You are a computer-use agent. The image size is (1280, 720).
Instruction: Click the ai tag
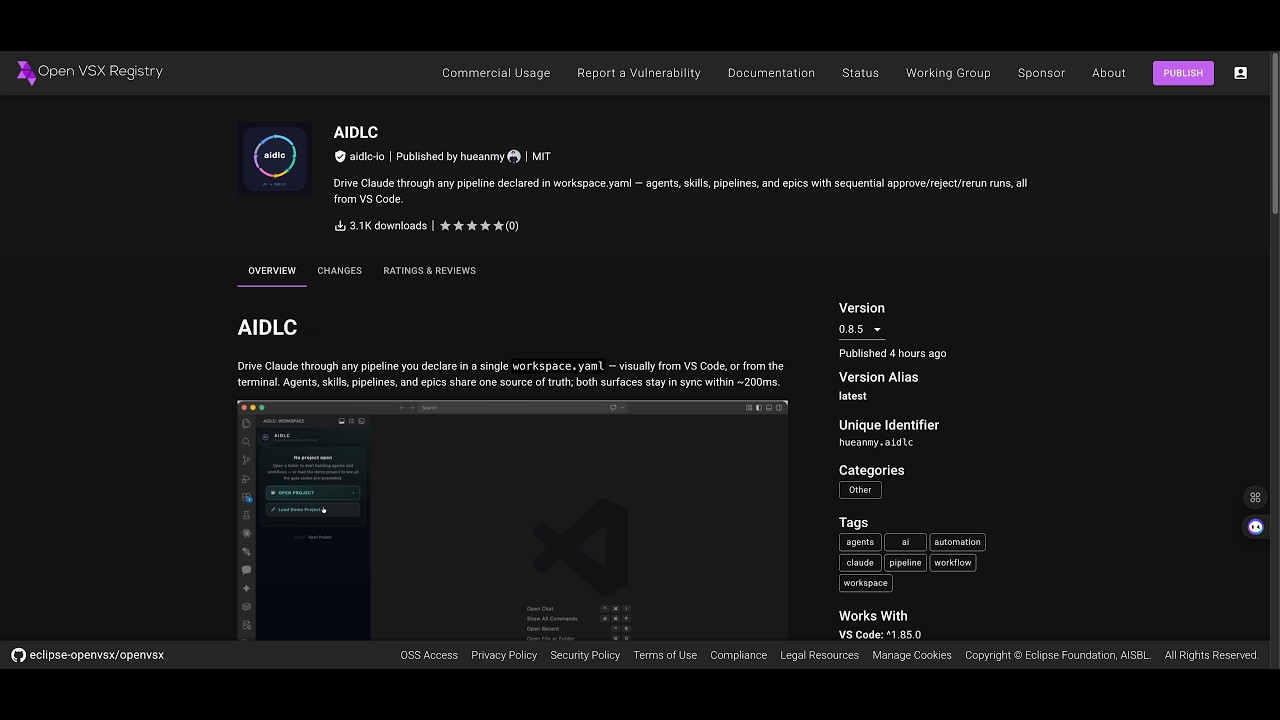905,542
